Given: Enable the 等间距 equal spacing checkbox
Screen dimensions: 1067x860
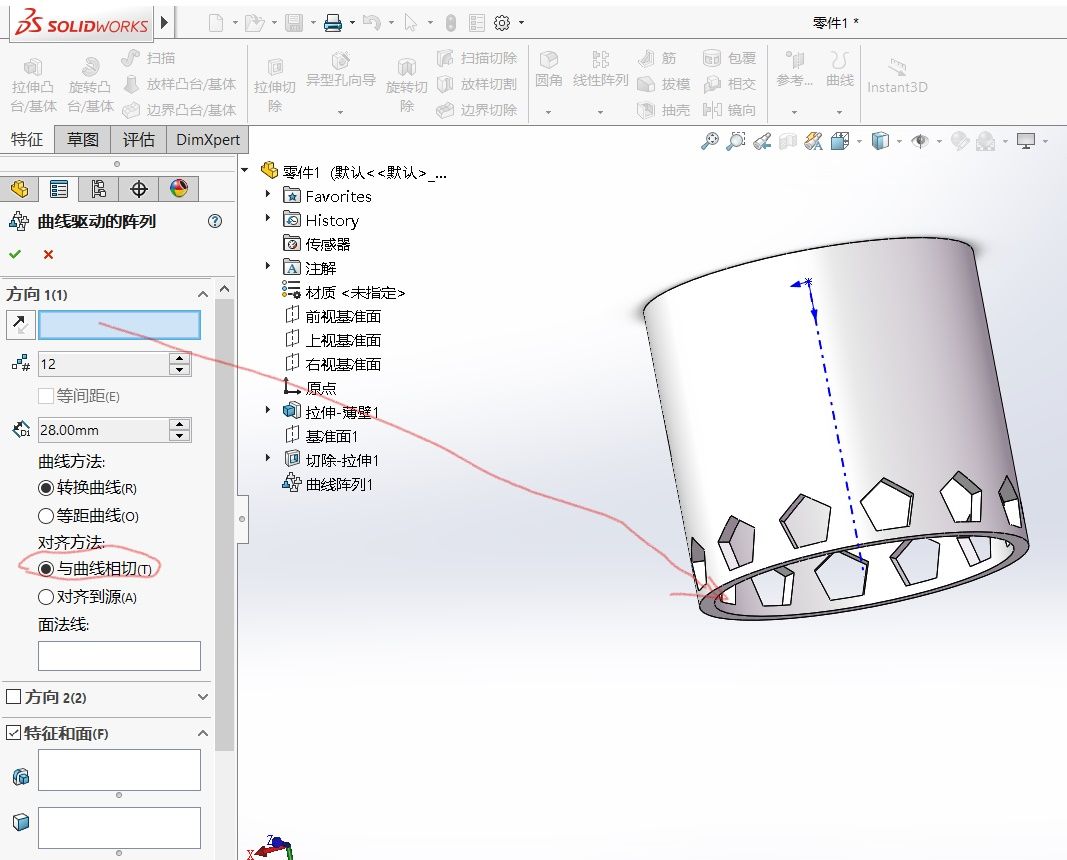Looking at the screenshot, I should coord(46,396).
